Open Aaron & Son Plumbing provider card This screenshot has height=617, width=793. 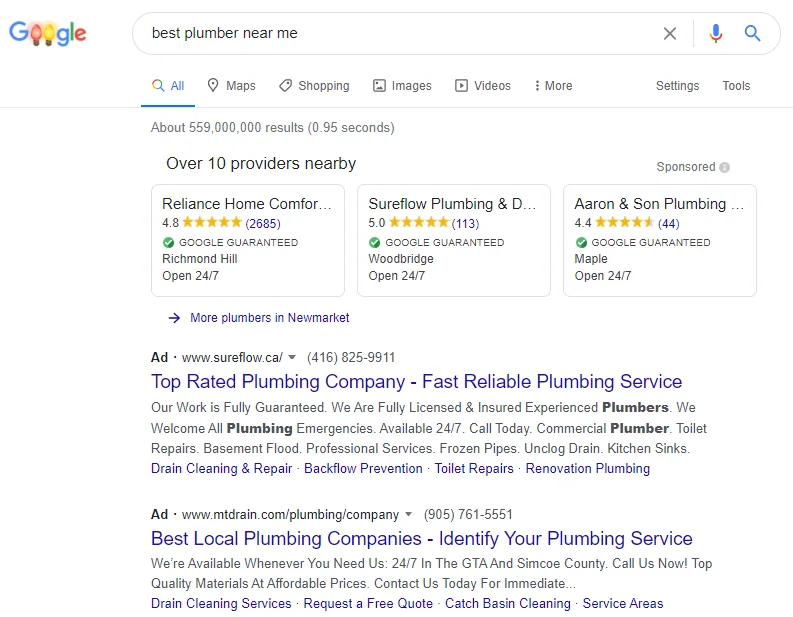pos(659,240)
